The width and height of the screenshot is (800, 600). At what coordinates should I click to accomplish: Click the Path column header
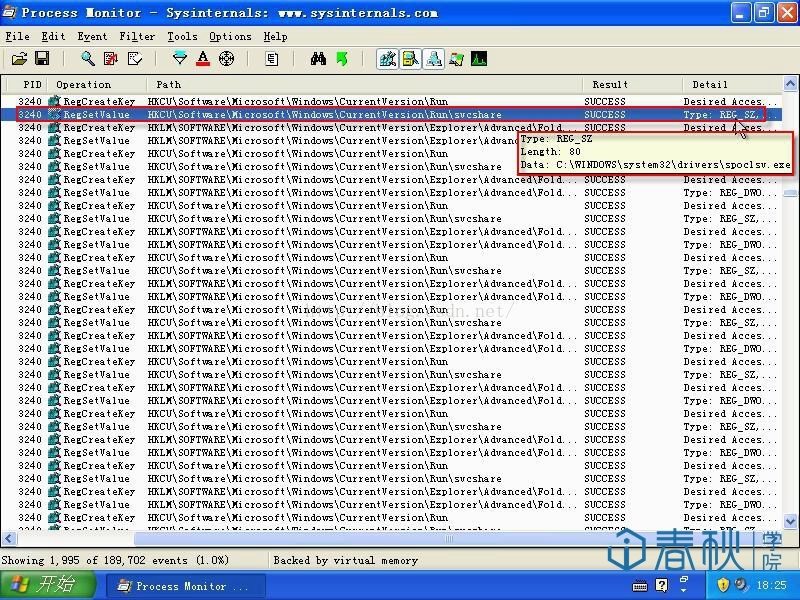coord(364,84)
